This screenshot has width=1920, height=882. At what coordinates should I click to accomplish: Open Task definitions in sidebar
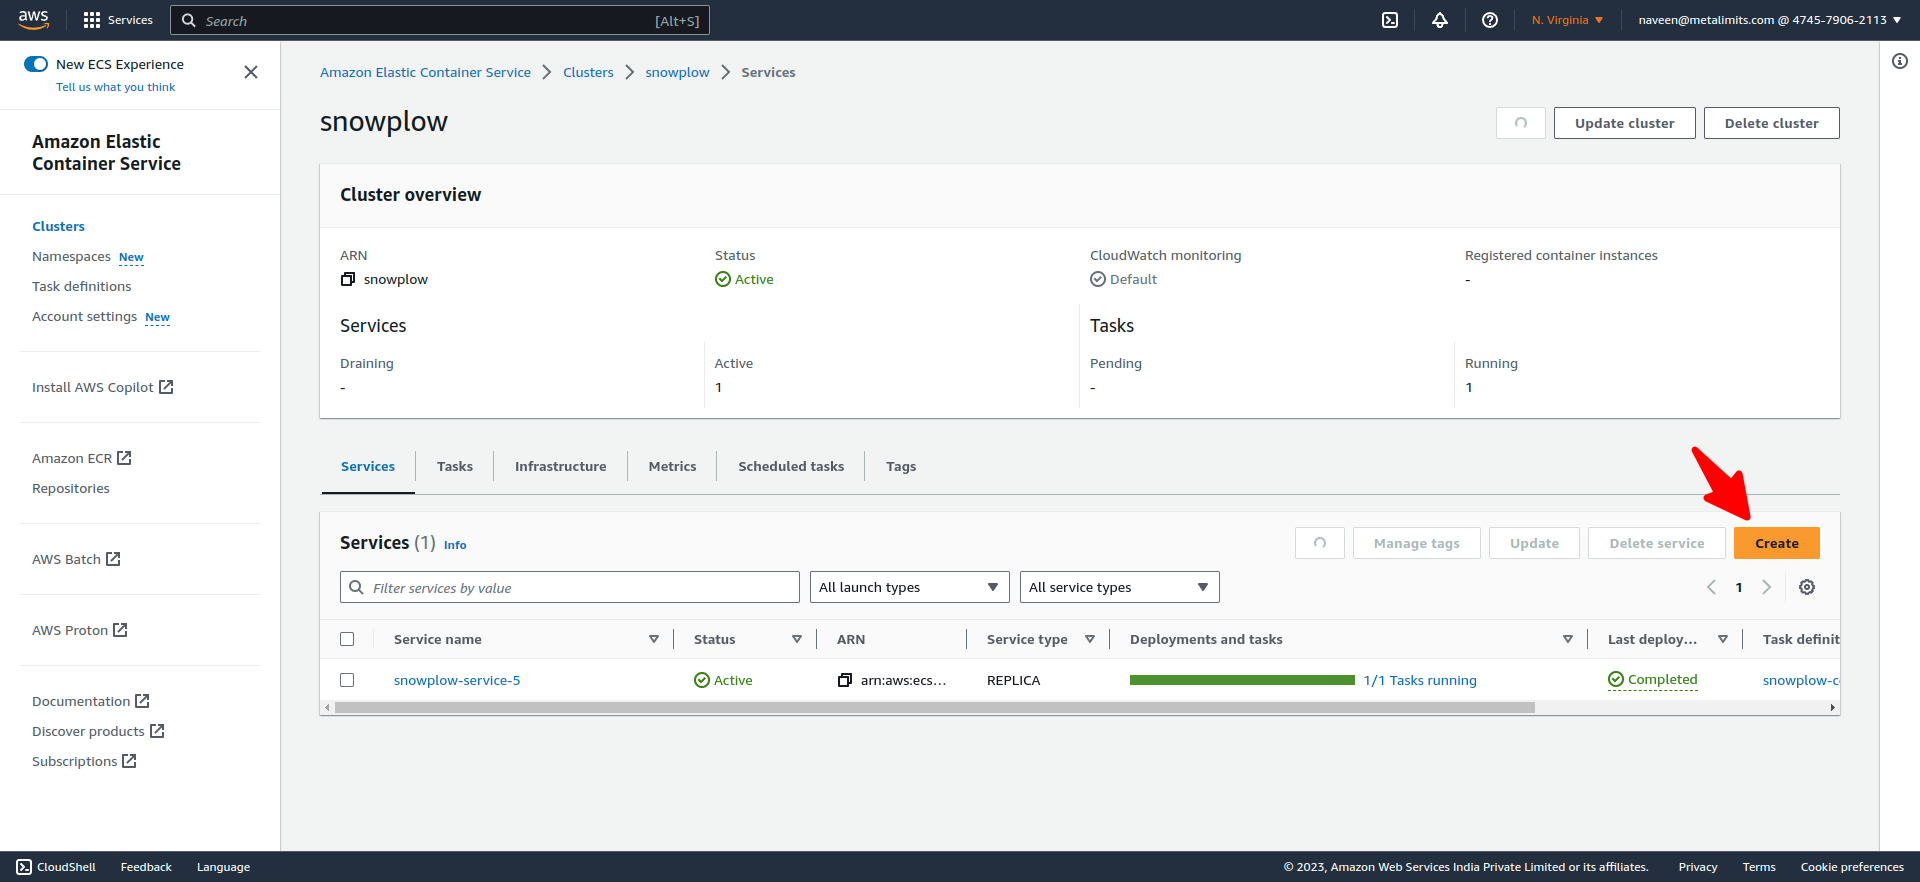[x=82, y=286]
